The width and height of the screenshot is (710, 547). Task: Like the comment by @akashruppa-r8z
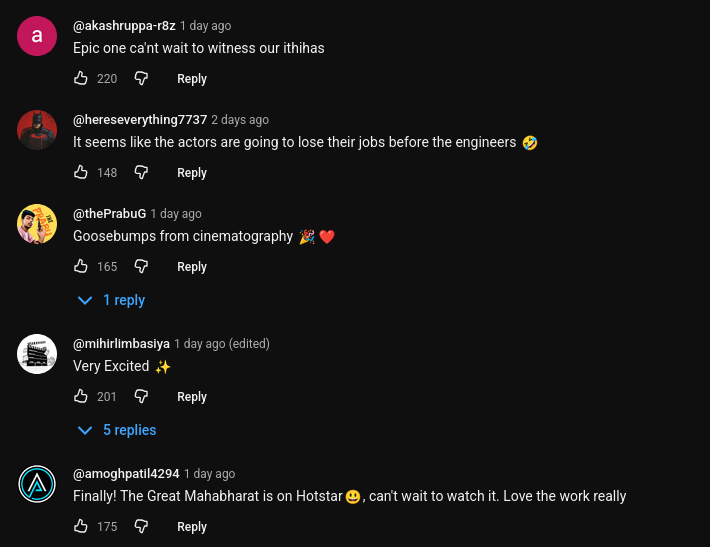click(81, 78)
